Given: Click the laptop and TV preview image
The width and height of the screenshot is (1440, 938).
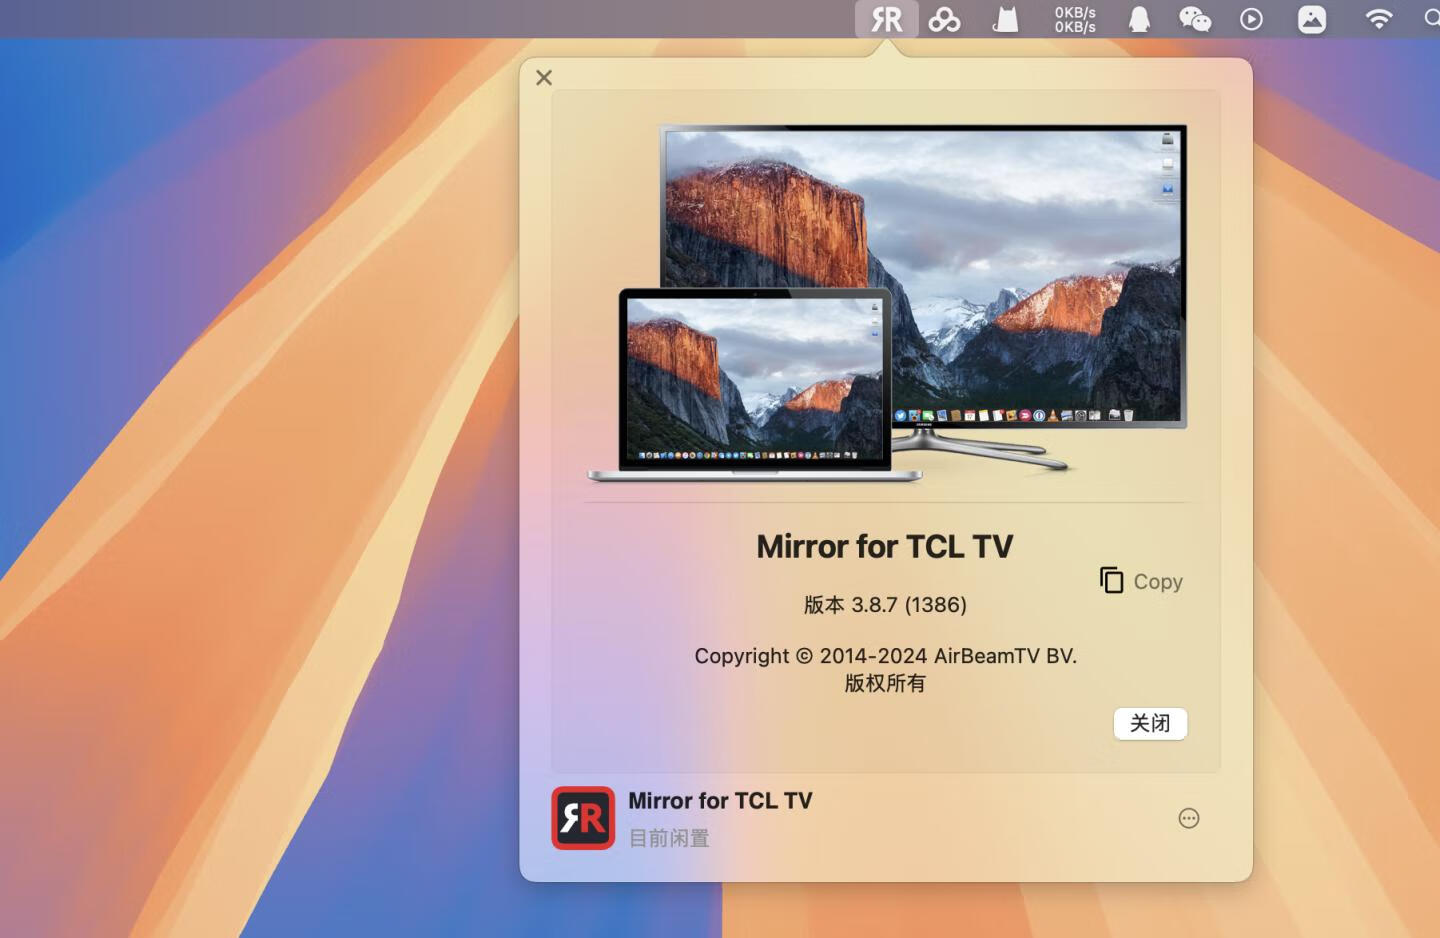Looking at the screenshot, I should coord(887,303).
